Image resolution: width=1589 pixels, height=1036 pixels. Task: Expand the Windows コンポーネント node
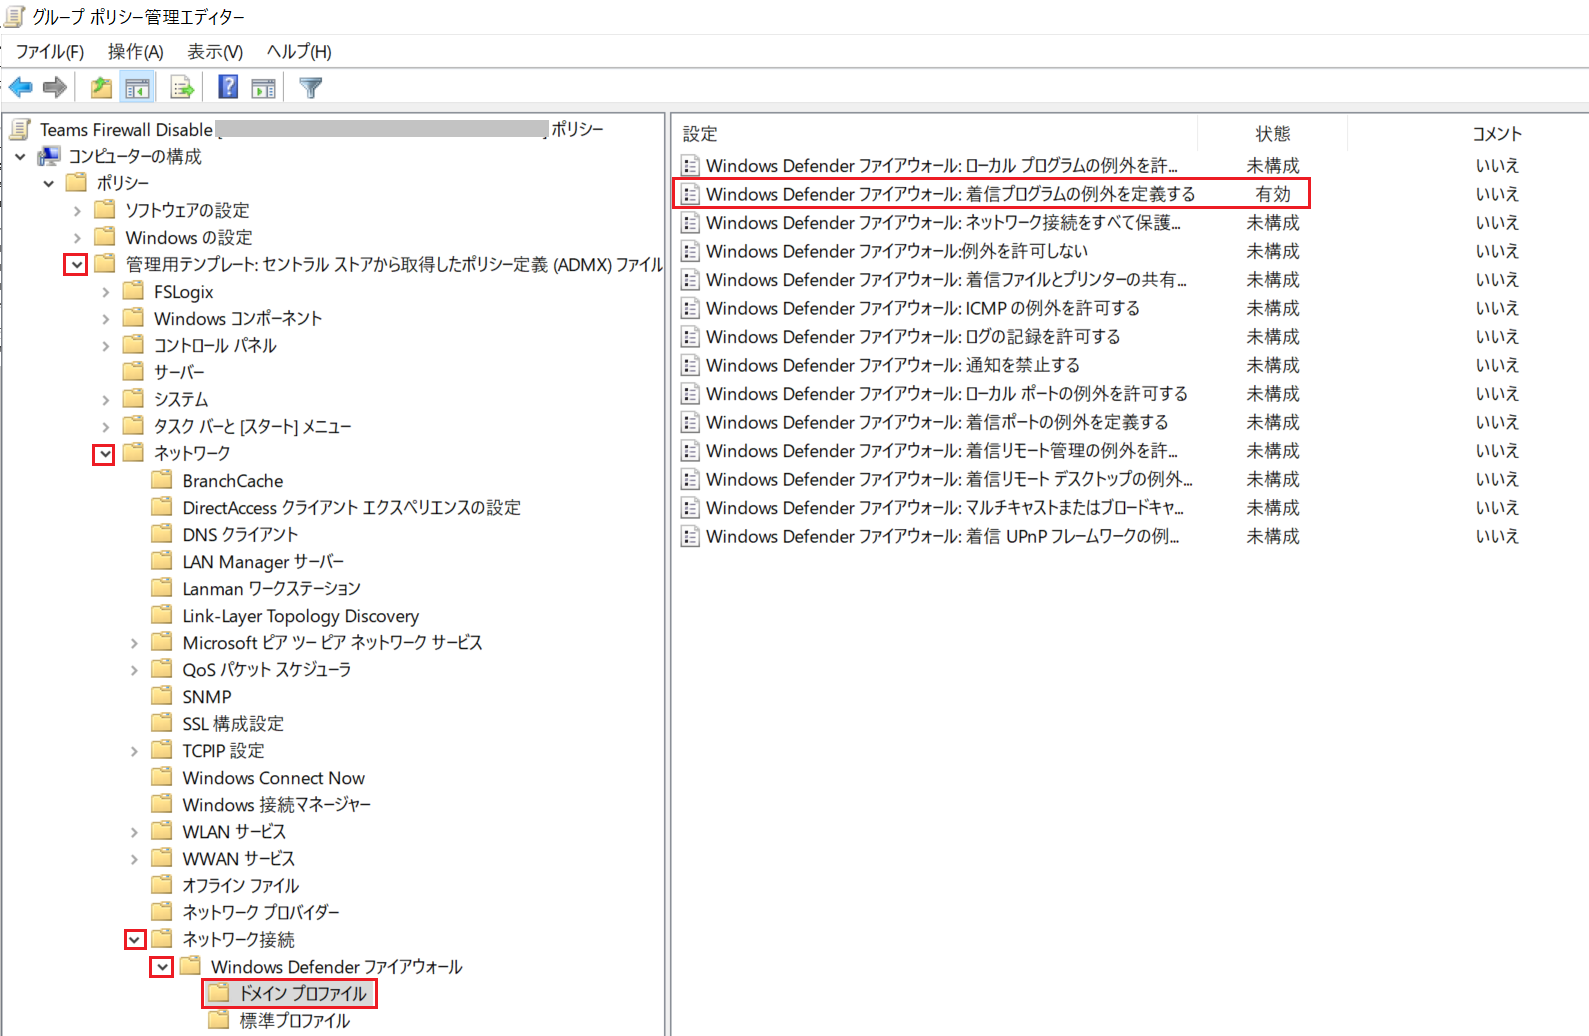pos(106,319)
